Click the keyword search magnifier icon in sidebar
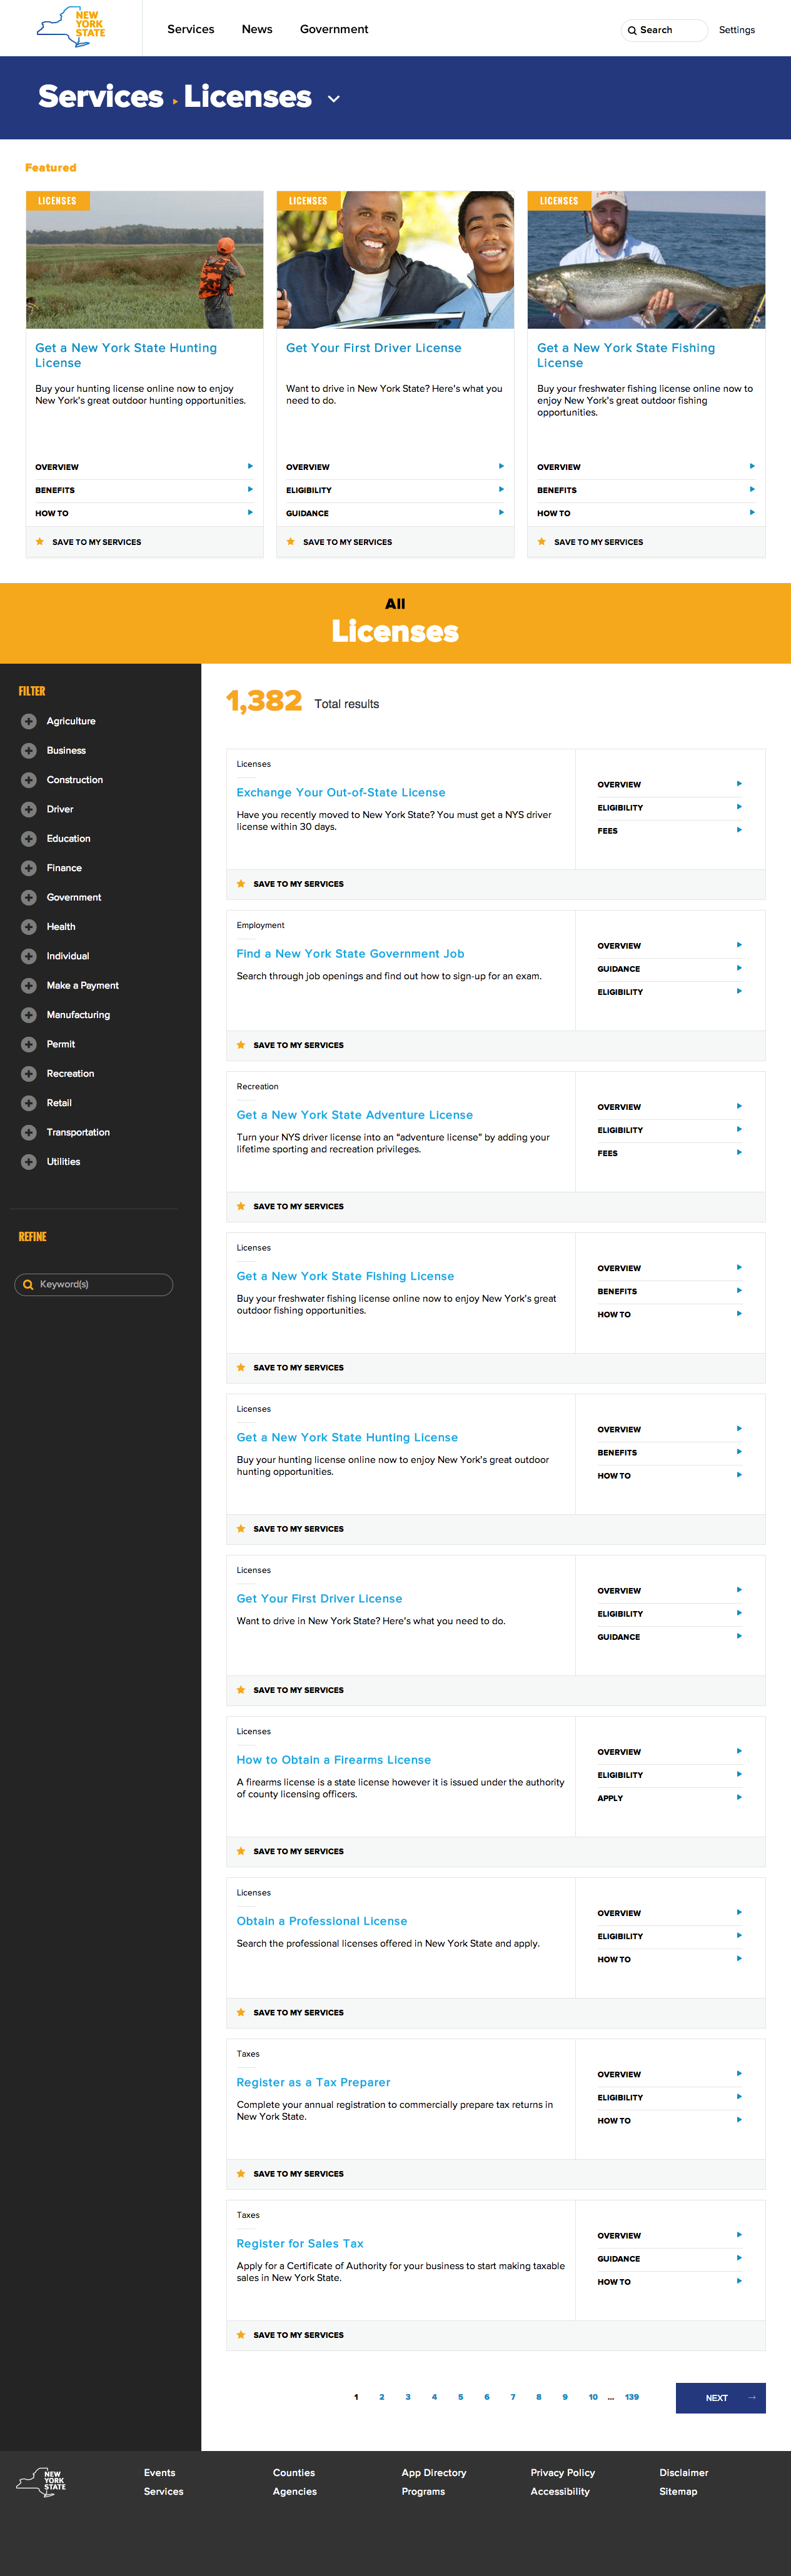This screenshot has width=791, height=2576. (x=28, y=1285)
